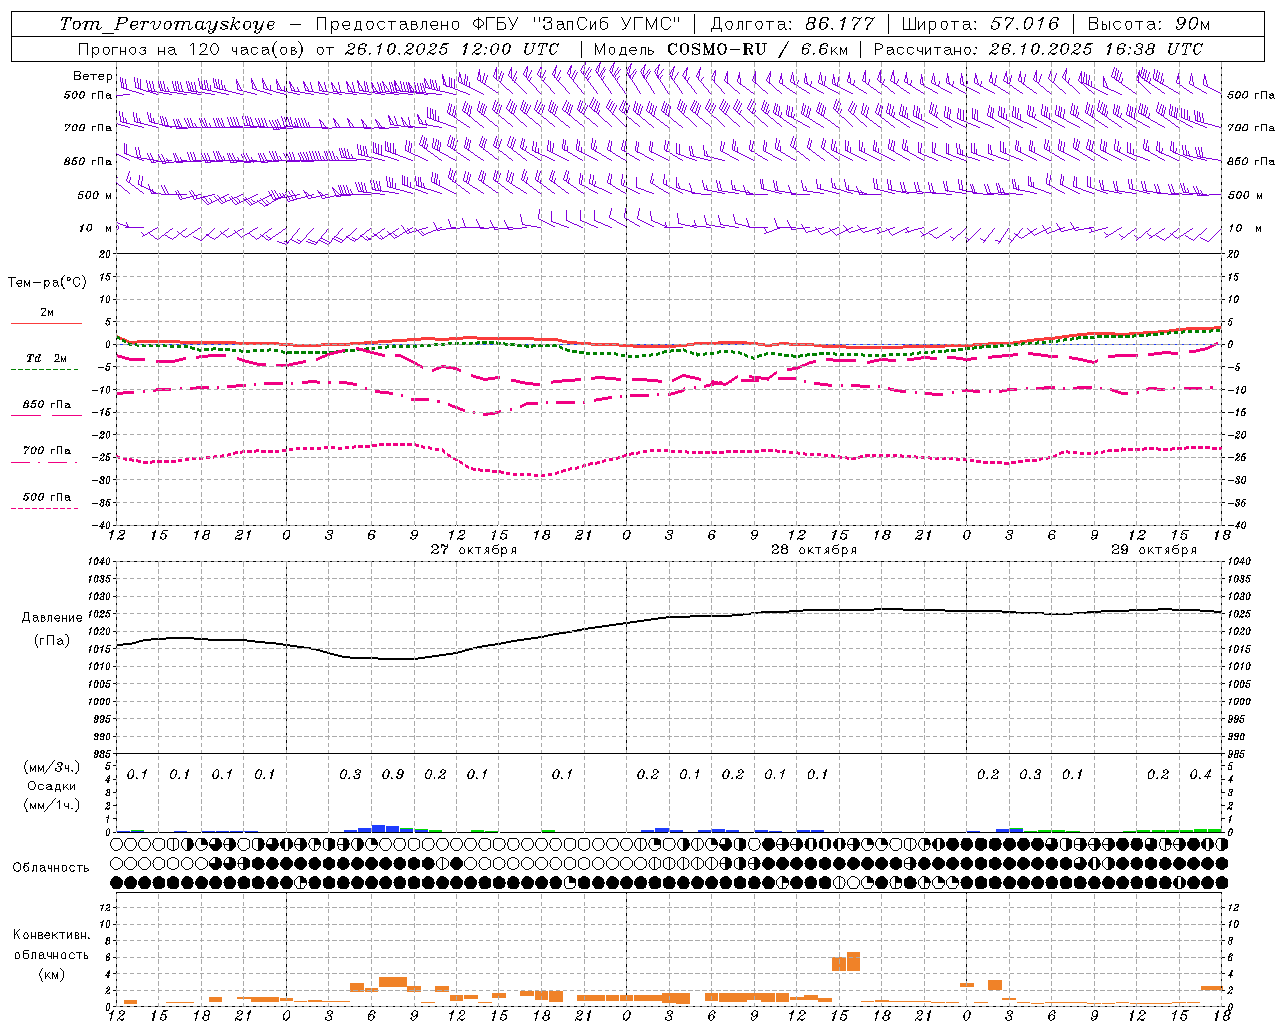This screenshot has height=1024, width=1280.
Task: Click the 0.9 precipitation value
Action: tap(393, 774)
